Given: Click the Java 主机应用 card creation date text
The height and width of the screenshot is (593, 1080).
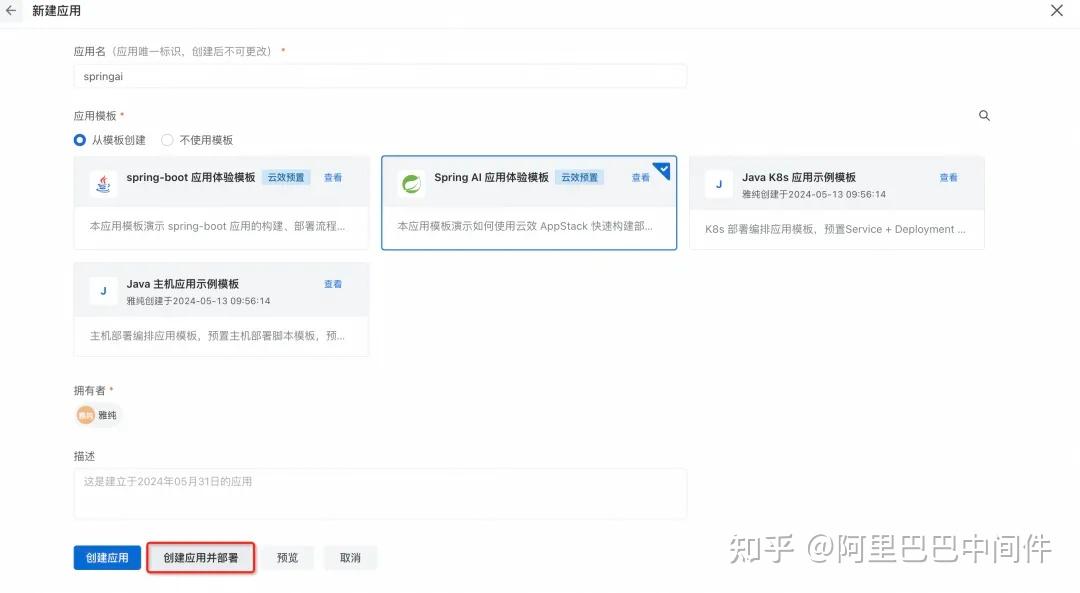Looking at the screenshot, I should point(198,301).
